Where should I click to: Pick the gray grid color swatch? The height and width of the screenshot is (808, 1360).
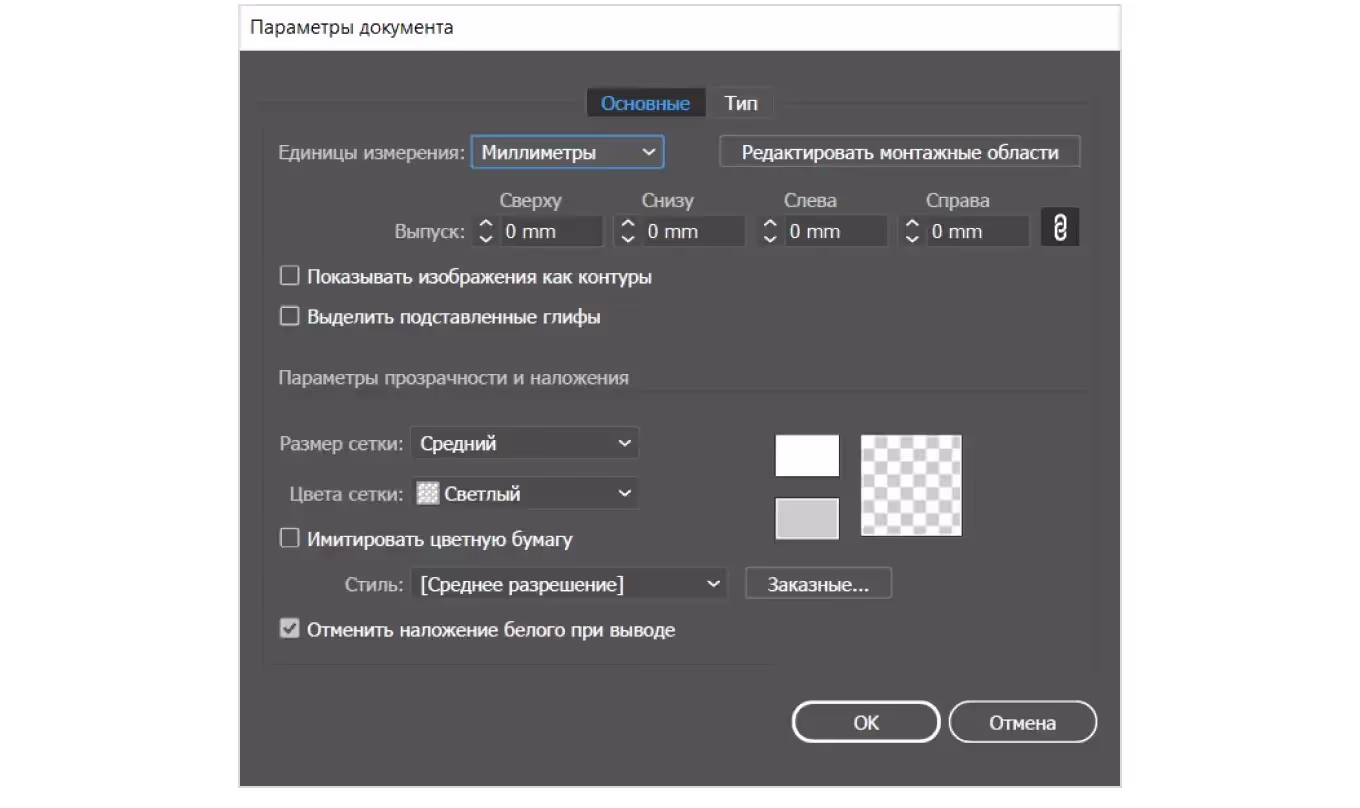[x=807, y=518]
